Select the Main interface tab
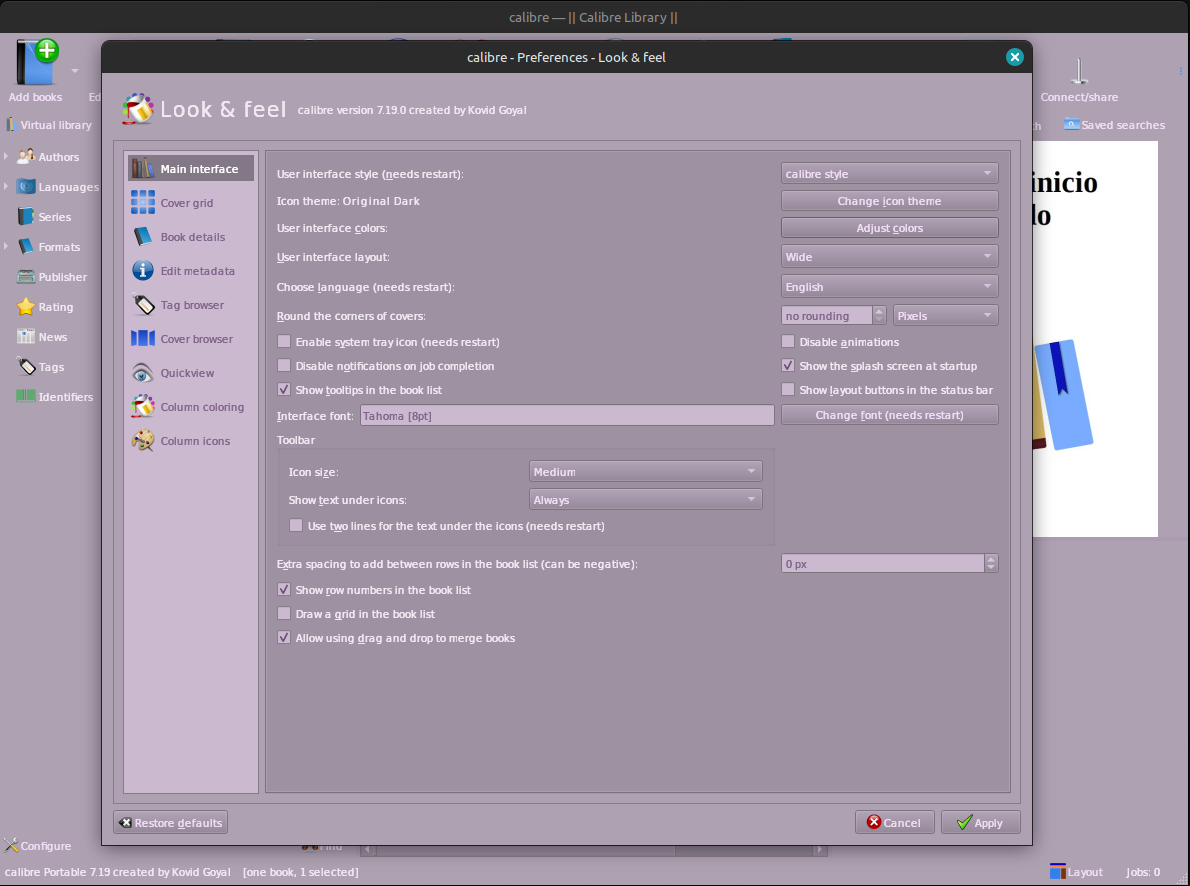 point(190,169)
